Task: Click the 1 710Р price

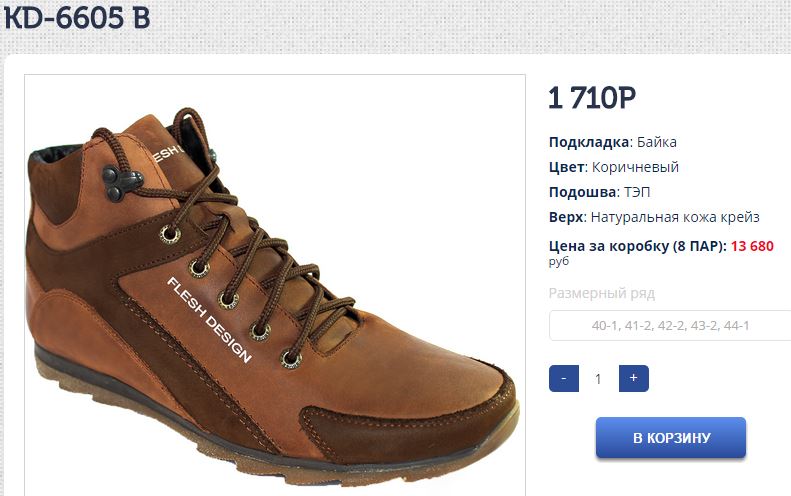Action: [592, 98]
